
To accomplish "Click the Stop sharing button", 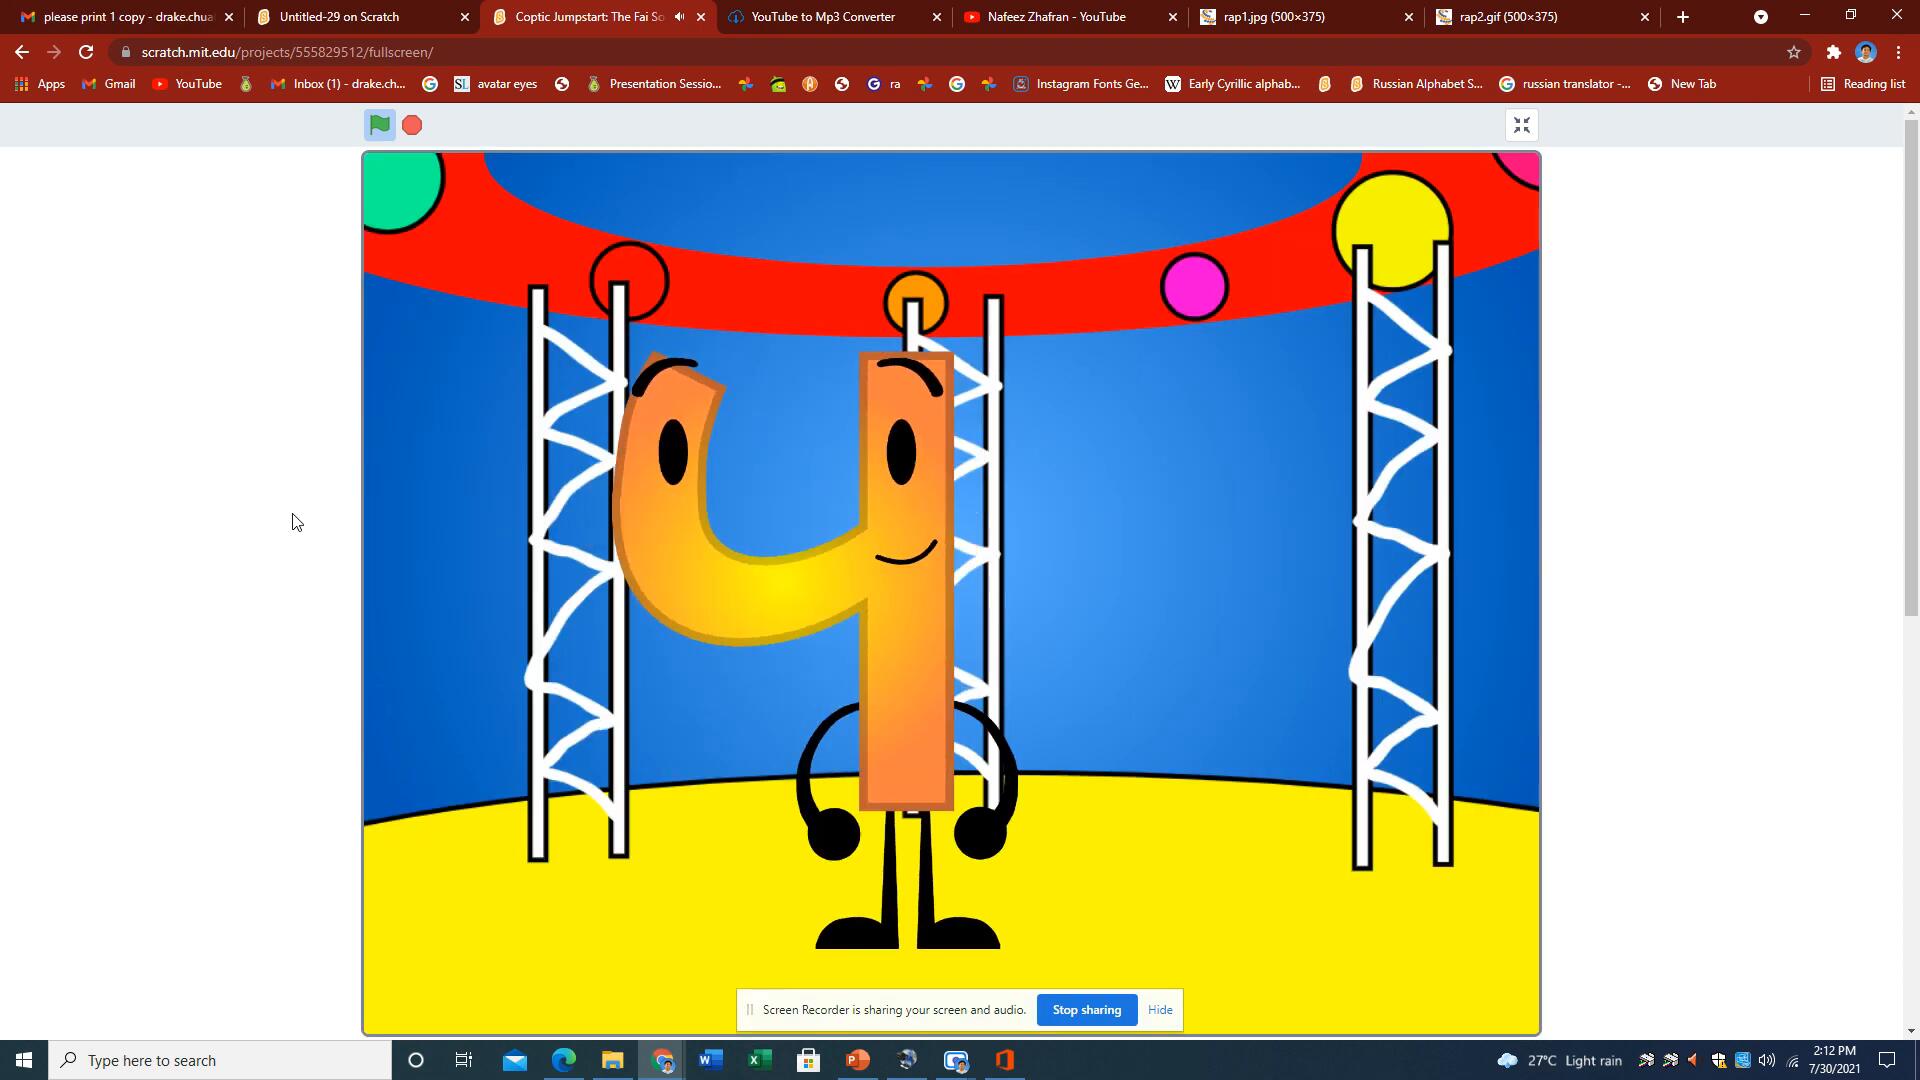I will (x=1086, y=1010).
